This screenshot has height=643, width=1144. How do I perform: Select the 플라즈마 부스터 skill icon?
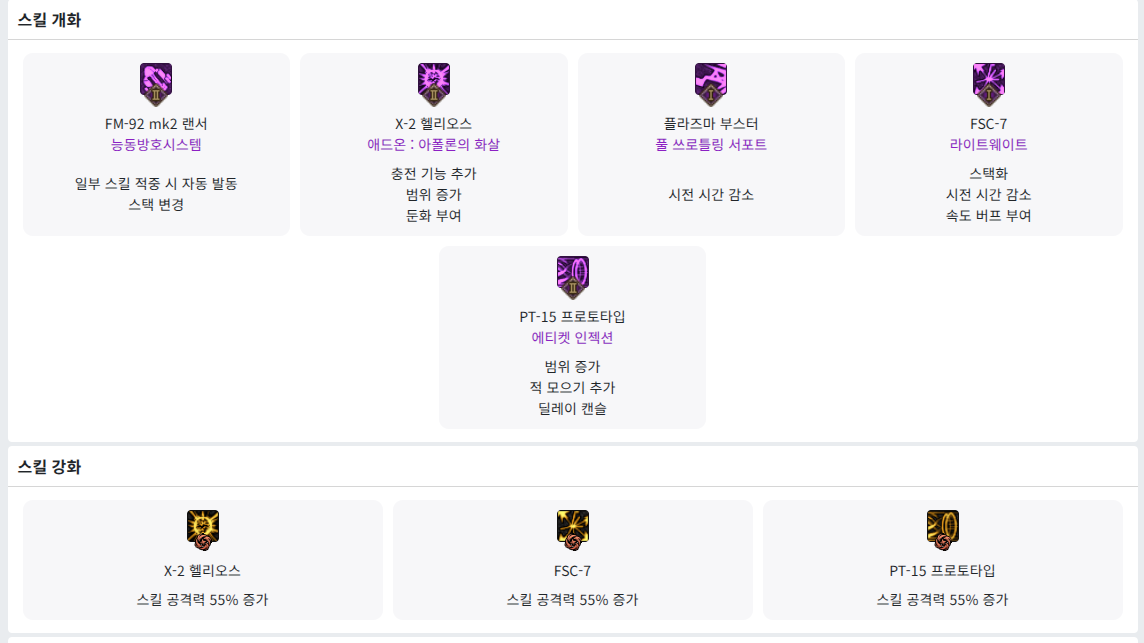pyautogui.click(x=711, y=83)
